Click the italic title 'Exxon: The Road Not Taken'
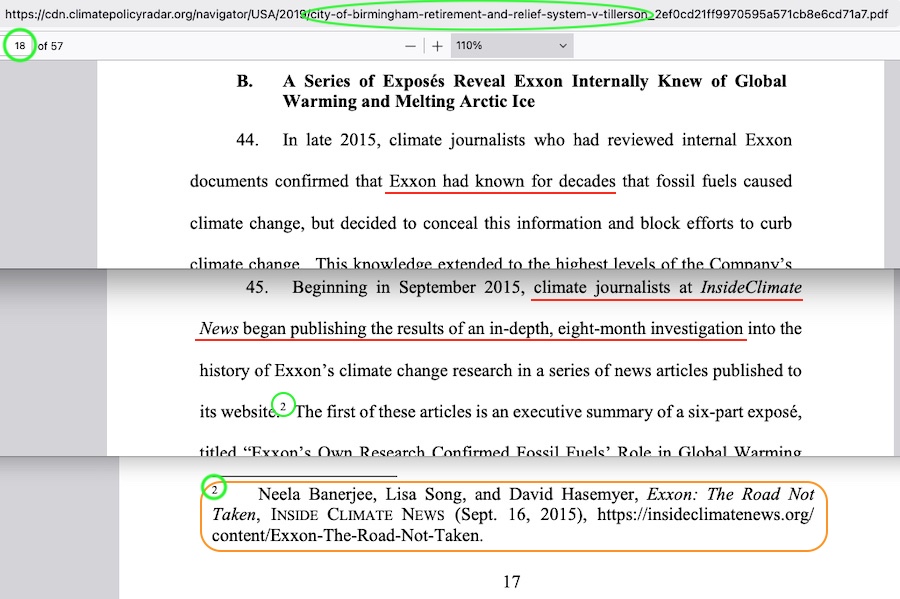This screenshot has height=599, width=900. click(730, 494)
